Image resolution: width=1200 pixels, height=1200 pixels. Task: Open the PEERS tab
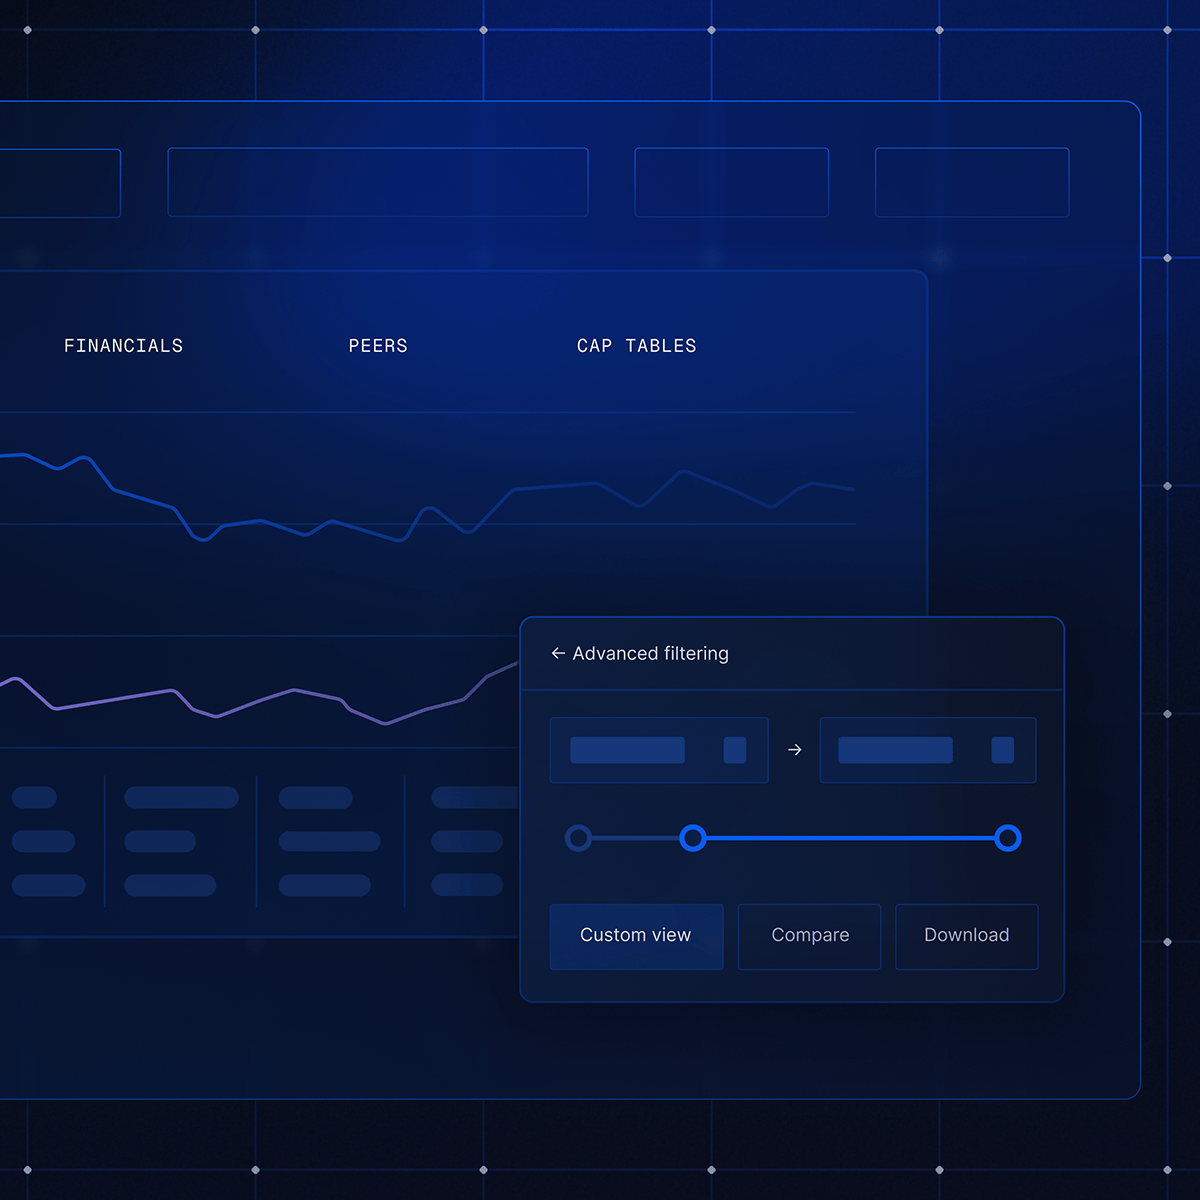(x=378, y=346)
